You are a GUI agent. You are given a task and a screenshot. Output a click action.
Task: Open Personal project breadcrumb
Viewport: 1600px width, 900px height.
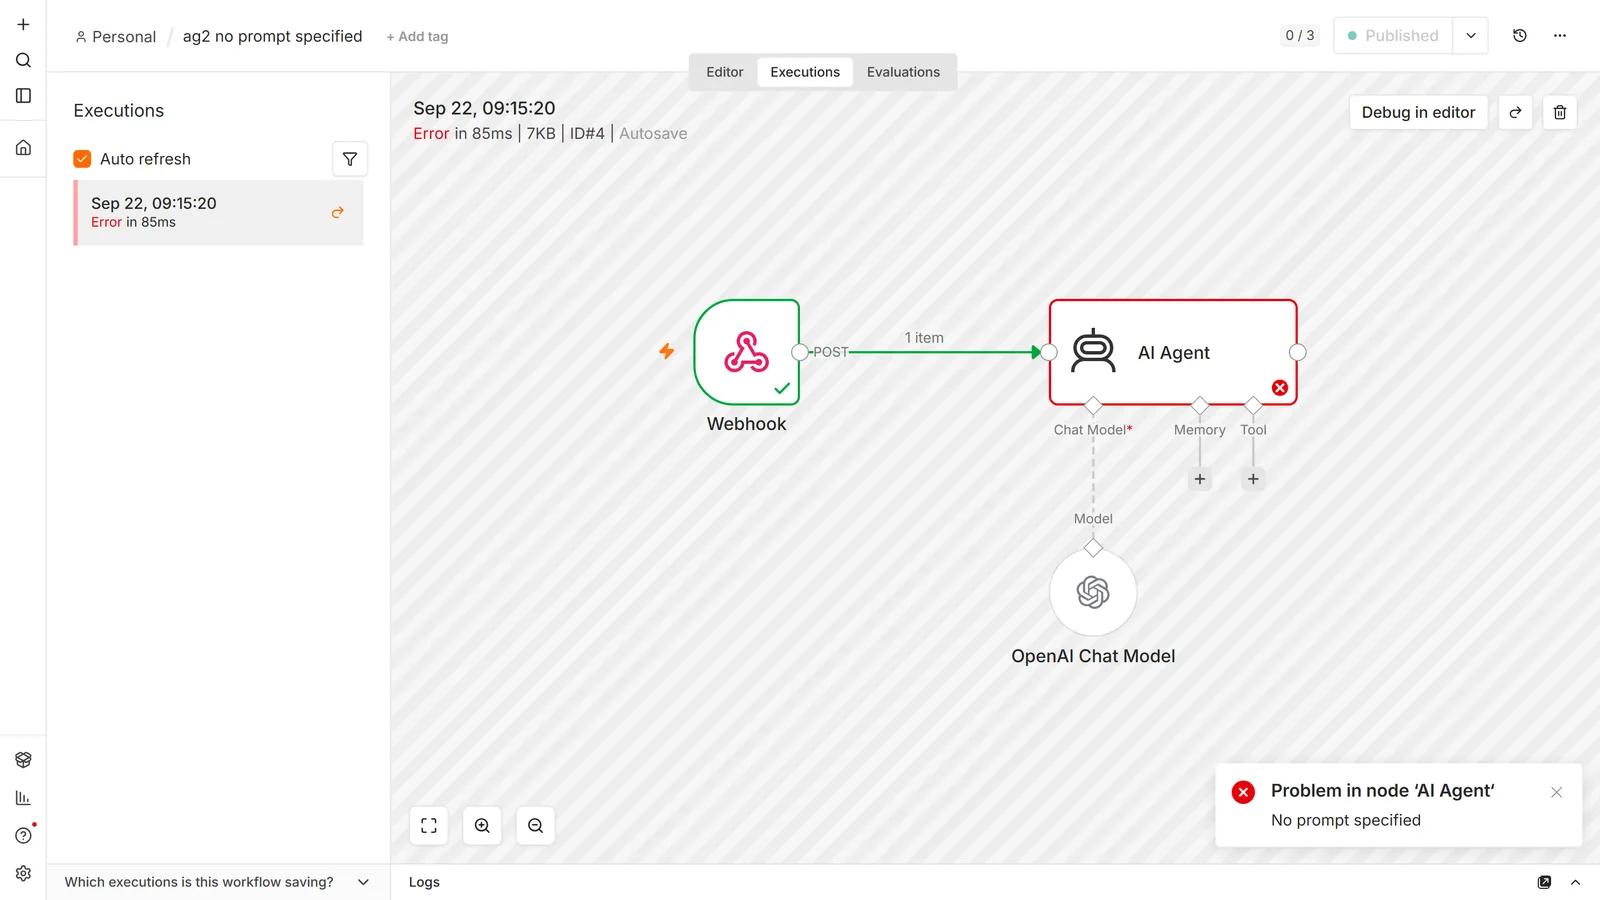click(116, 36)
